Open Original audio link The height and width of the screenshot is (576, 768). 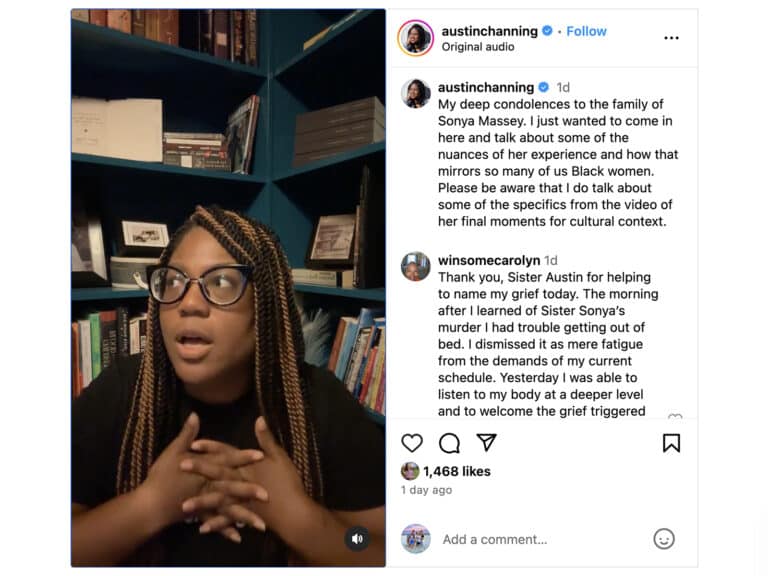coord(478,47)
